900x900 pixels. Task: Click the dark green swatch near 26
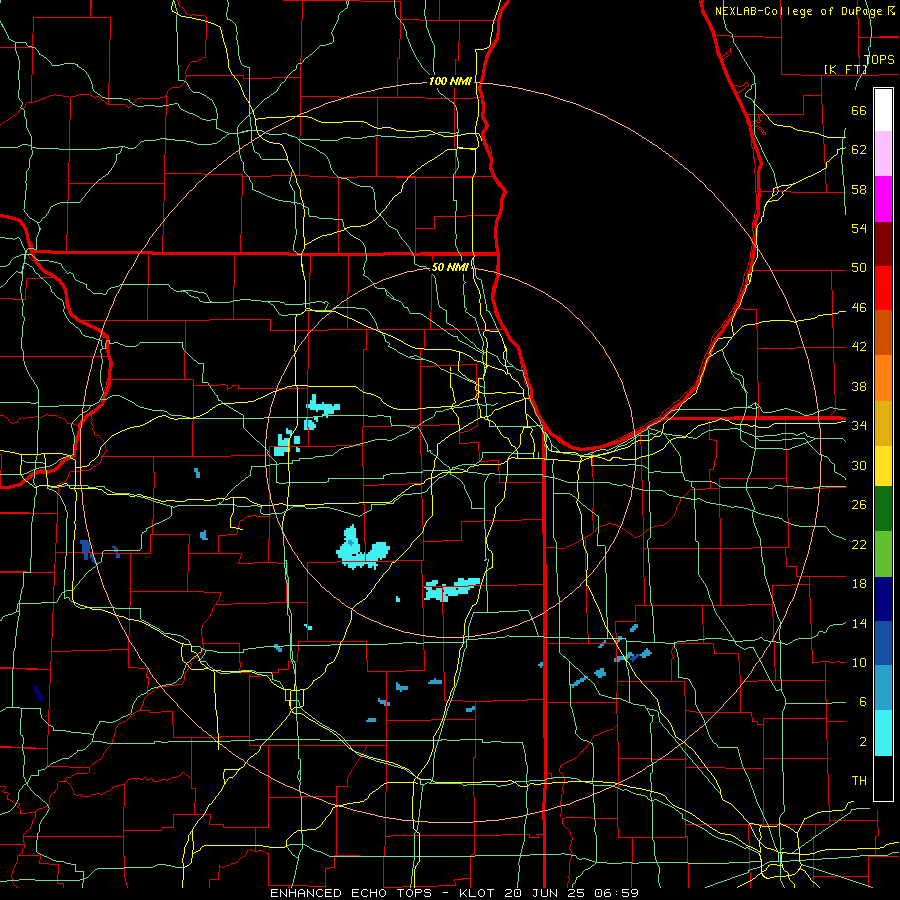pos(883,509)
